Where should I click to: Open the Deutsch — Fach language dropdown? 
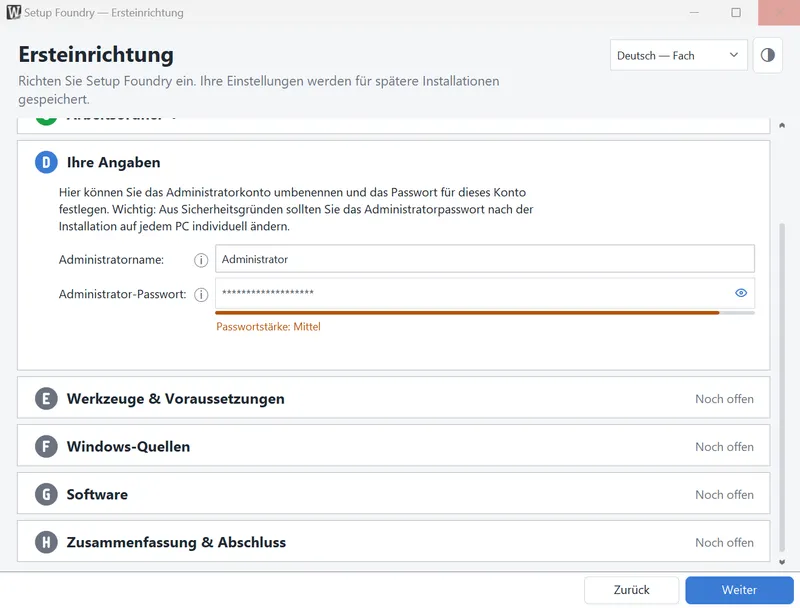[x=678, y=55]
